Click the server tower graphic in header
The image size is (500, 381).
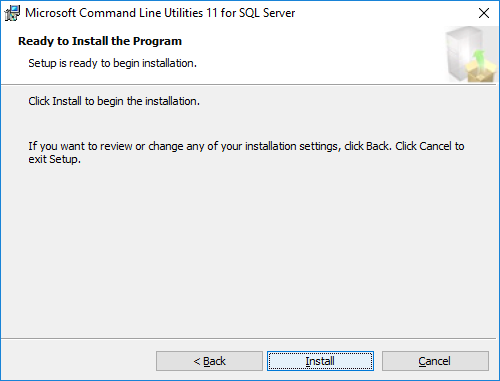coord(462,53)
